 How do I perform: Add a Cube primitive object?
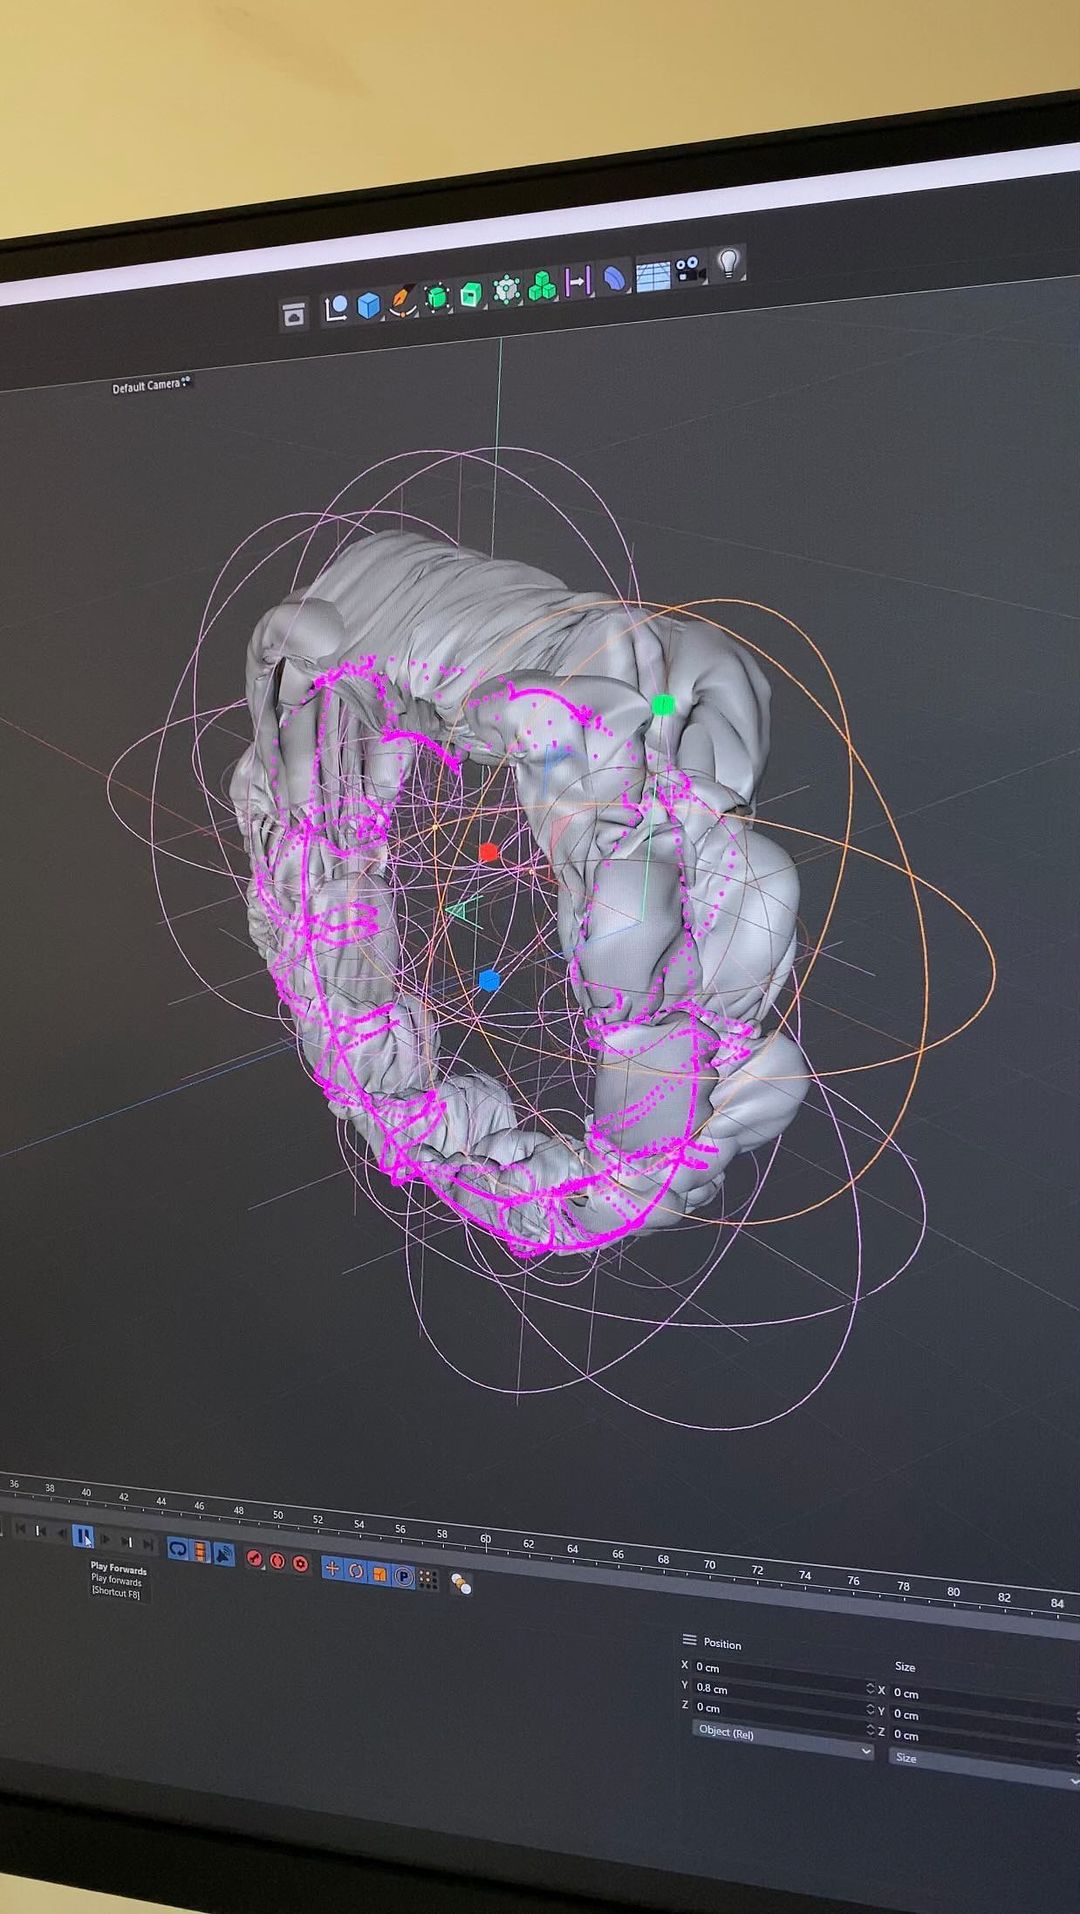pyautogui.click(x=370, y=305)
